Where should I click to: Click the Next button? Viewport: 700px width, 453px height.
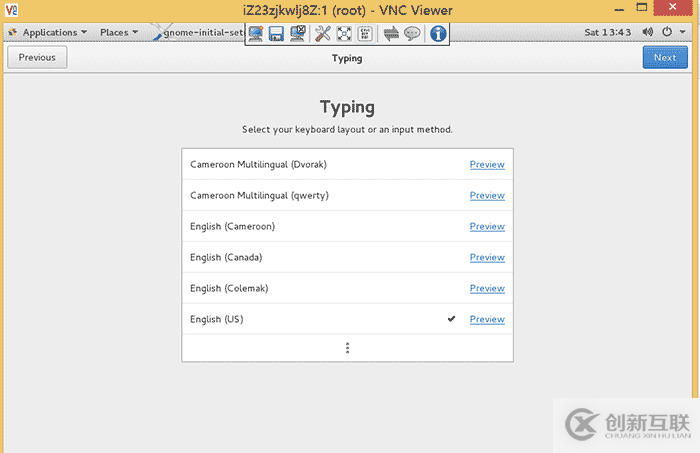665,58
